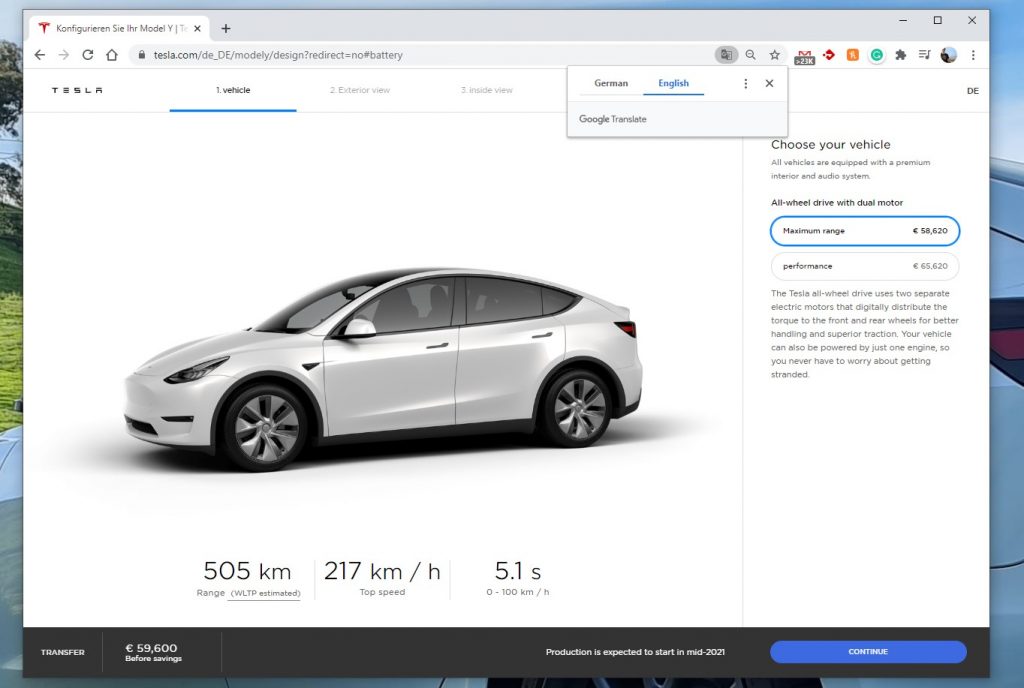The height and width of the screenshot is (688, 1024).
Task: Go to the 3. inside view step
Action: pyautogui.click(x=487, y=90)
